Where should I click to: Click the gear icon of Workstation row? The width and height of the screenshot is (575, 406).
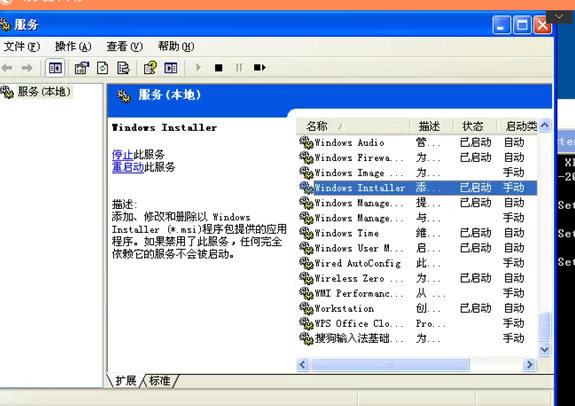306,308
